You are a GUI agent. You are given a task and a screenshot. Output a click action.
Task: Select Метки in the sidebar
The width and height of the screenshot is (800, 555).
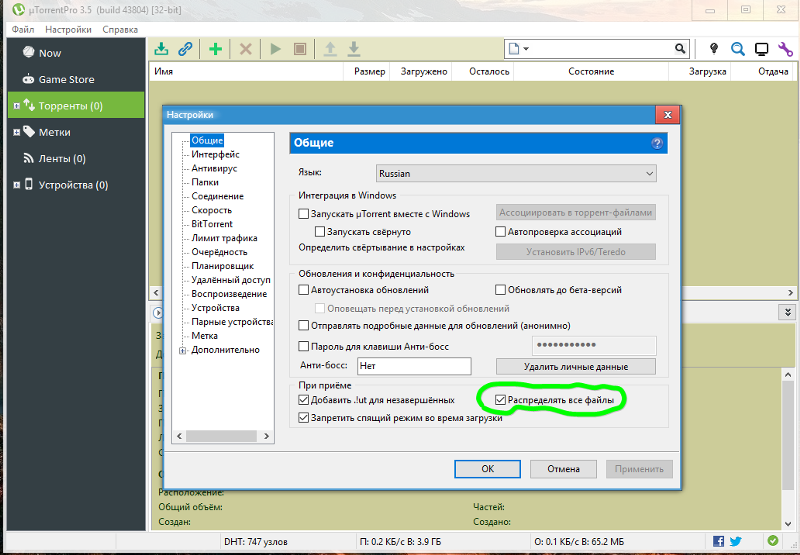(77, 132)
